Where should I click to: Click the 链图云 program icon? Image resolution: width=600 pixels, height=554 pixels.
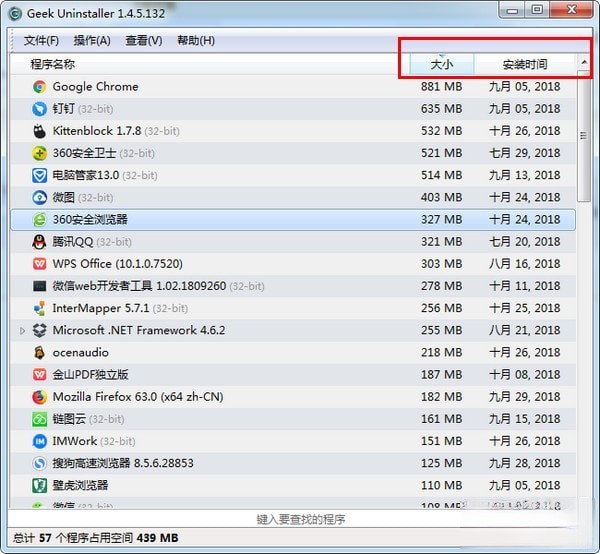39,419
